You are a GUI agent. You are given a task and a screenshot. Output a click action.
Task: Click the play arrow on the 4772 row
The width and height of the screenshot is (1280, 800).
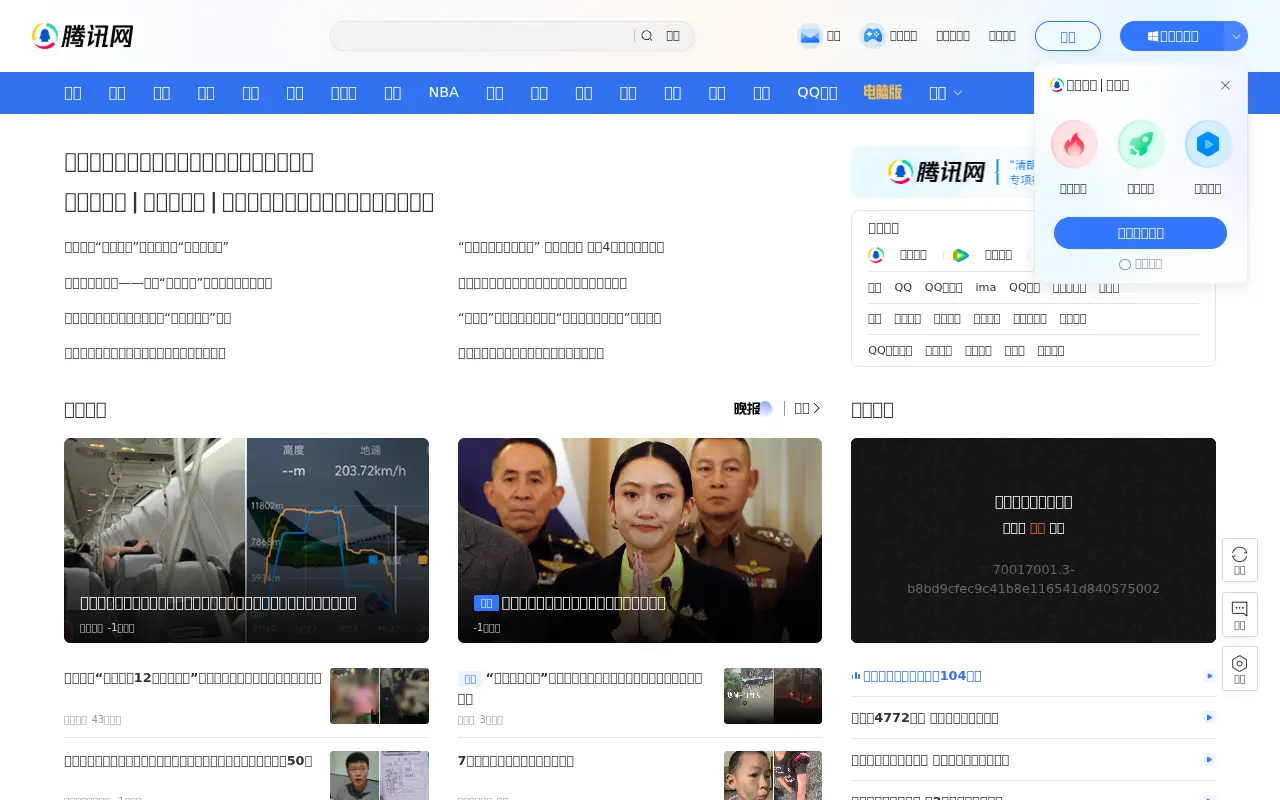point(1209,718)
